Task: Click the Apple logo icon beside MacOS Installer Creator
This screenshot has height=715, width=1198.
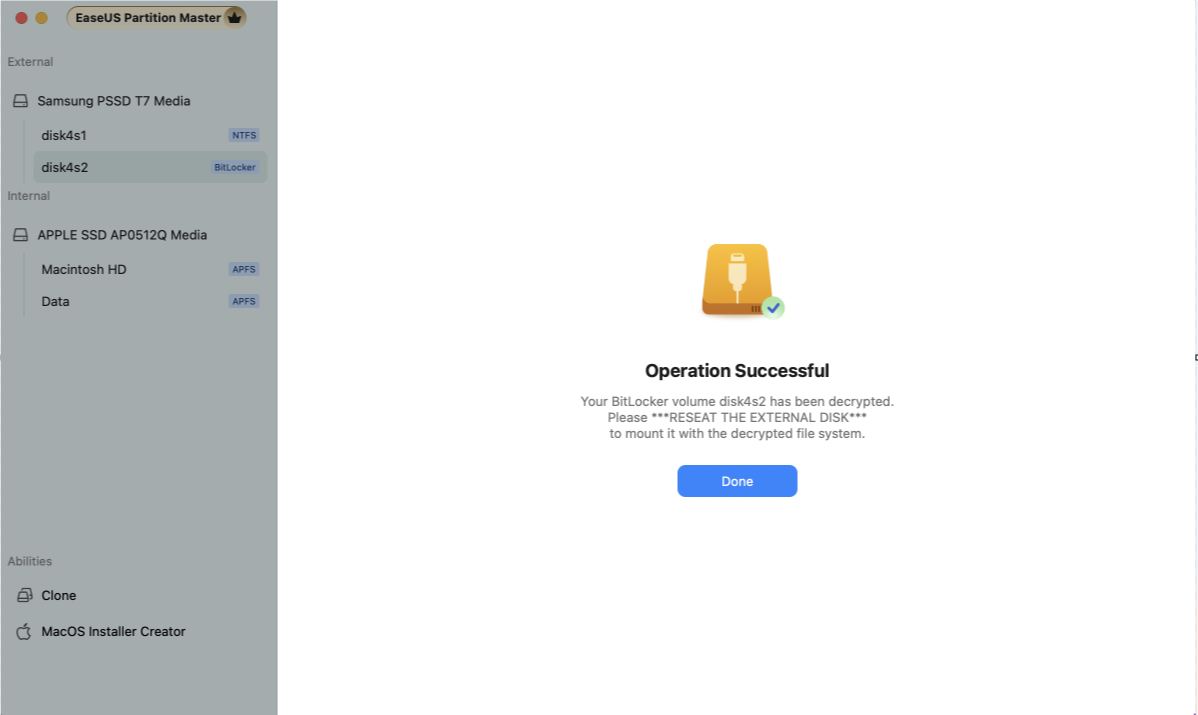Action: [x=24, y=631]
